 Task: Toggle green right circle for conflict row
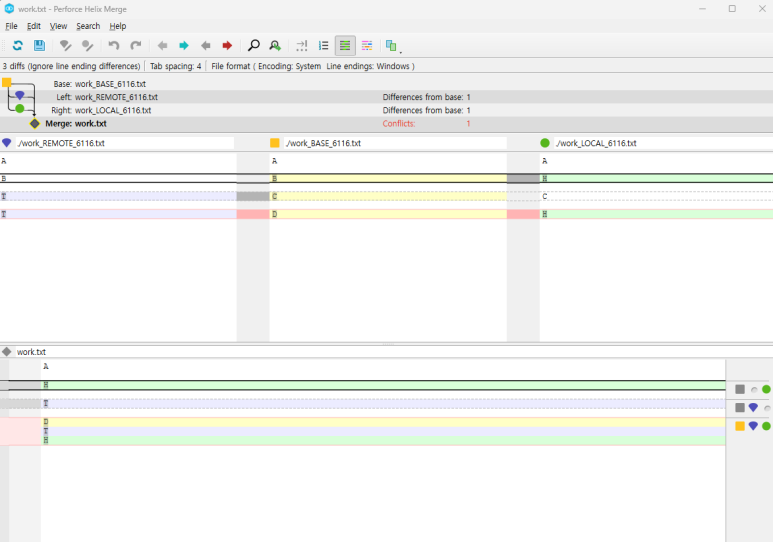[767, 426]
